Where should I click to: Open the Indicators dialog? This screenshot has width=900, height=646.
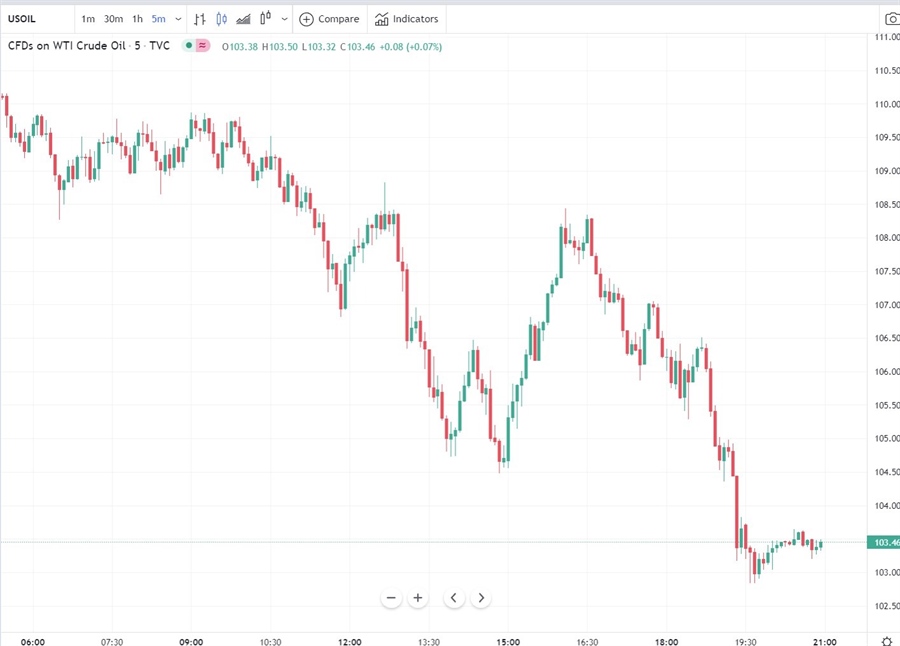(x=406, y=19)
